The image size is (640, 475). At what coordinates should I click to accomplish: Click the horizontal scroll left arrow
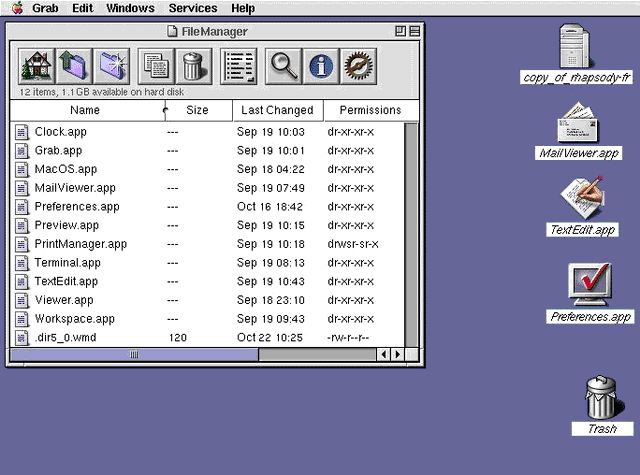[384, 354]
